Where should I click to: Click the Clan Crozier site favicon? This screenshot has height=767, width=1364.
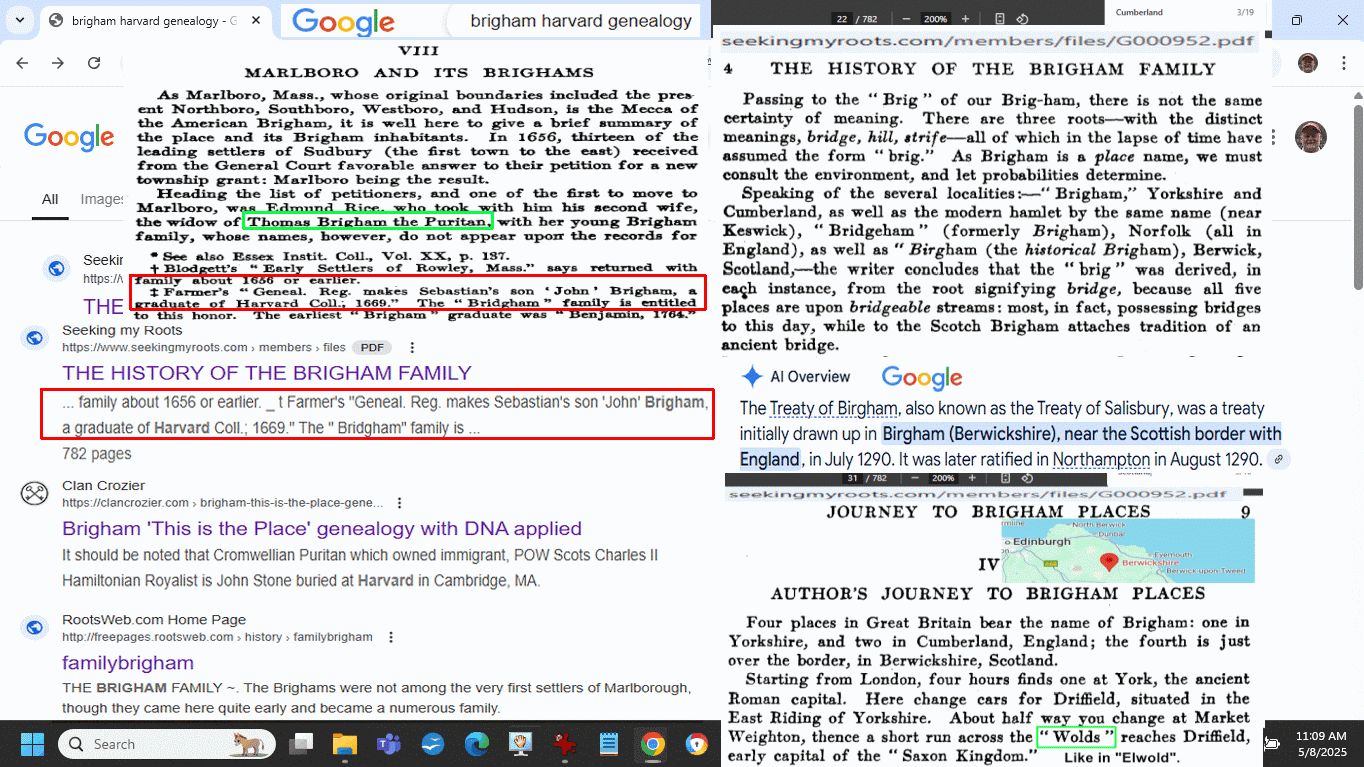[35, 494]
